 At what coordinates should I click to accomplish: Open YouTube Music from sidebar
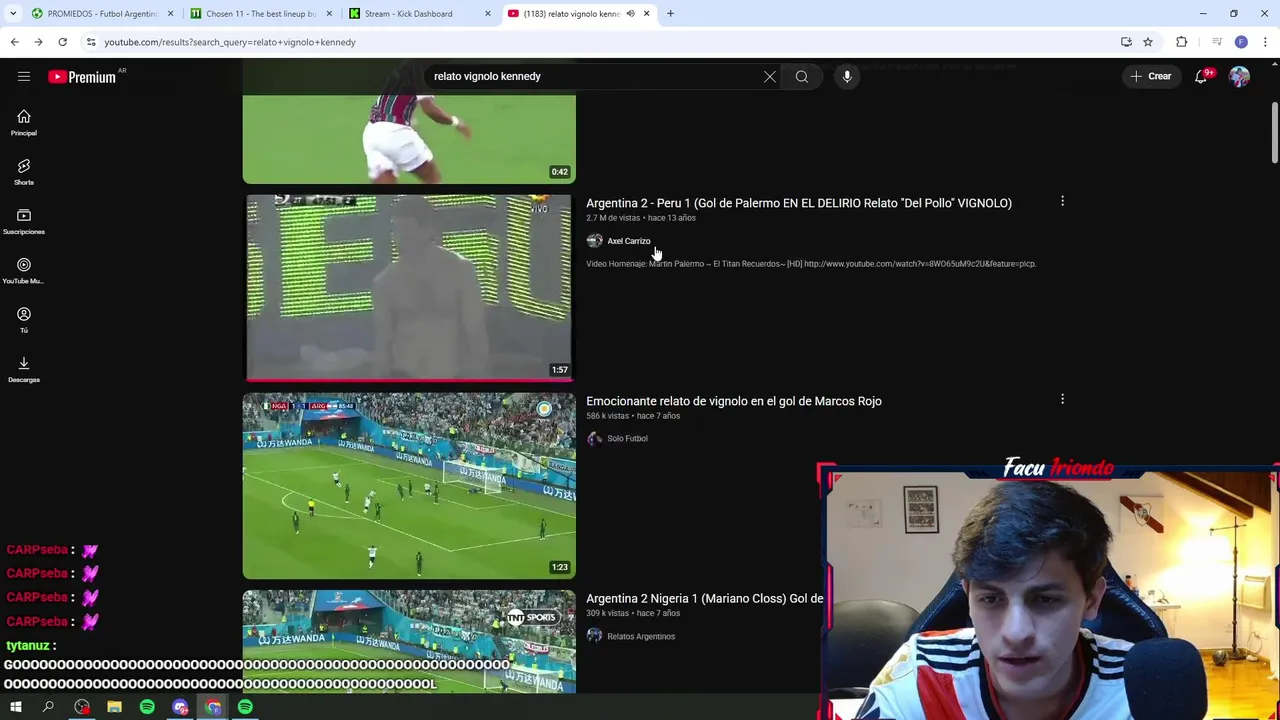tap(24, 271)
